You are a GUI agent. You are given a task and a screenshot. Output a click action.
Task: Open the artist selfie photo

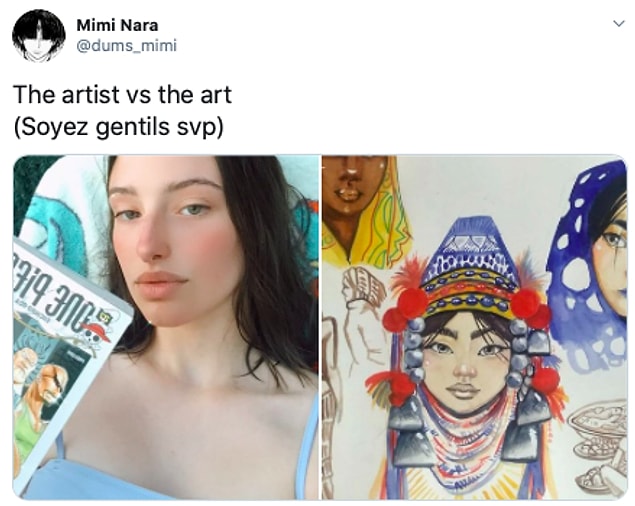(166, 327)
